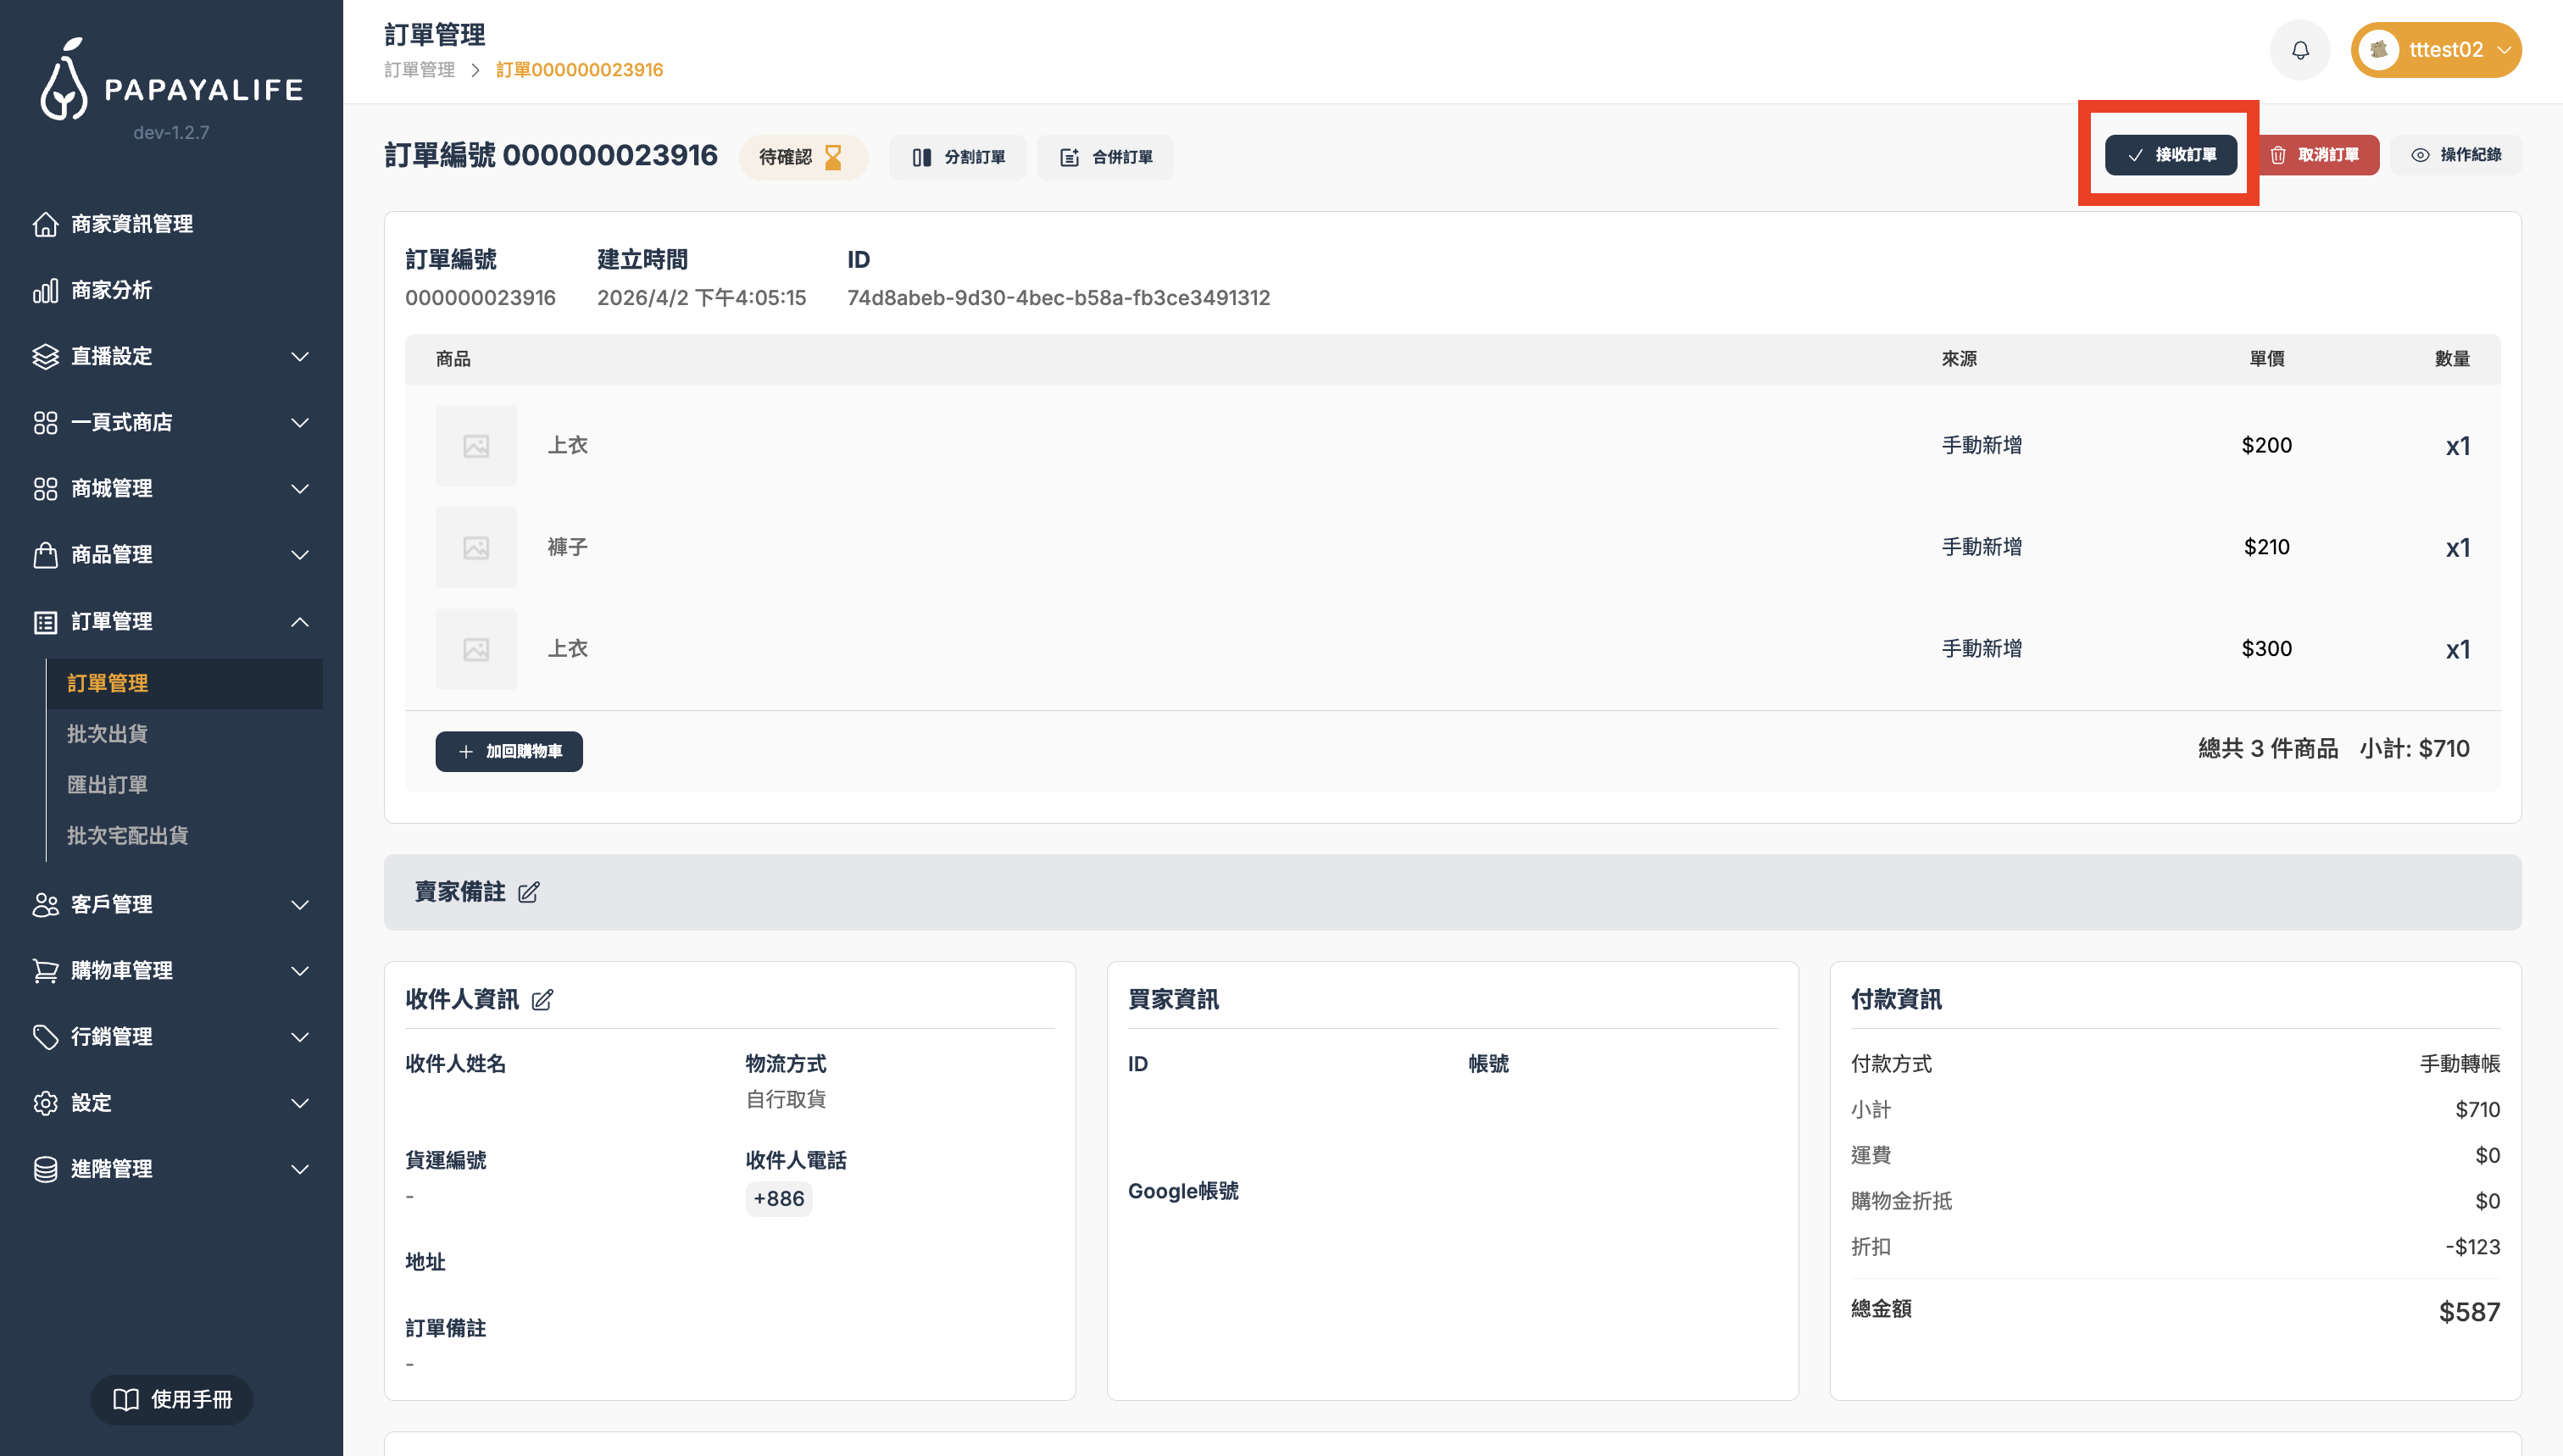Click 訂單管理 breadcrumb link
The image size is (2563, 1456).
click(x=419, y=70)
